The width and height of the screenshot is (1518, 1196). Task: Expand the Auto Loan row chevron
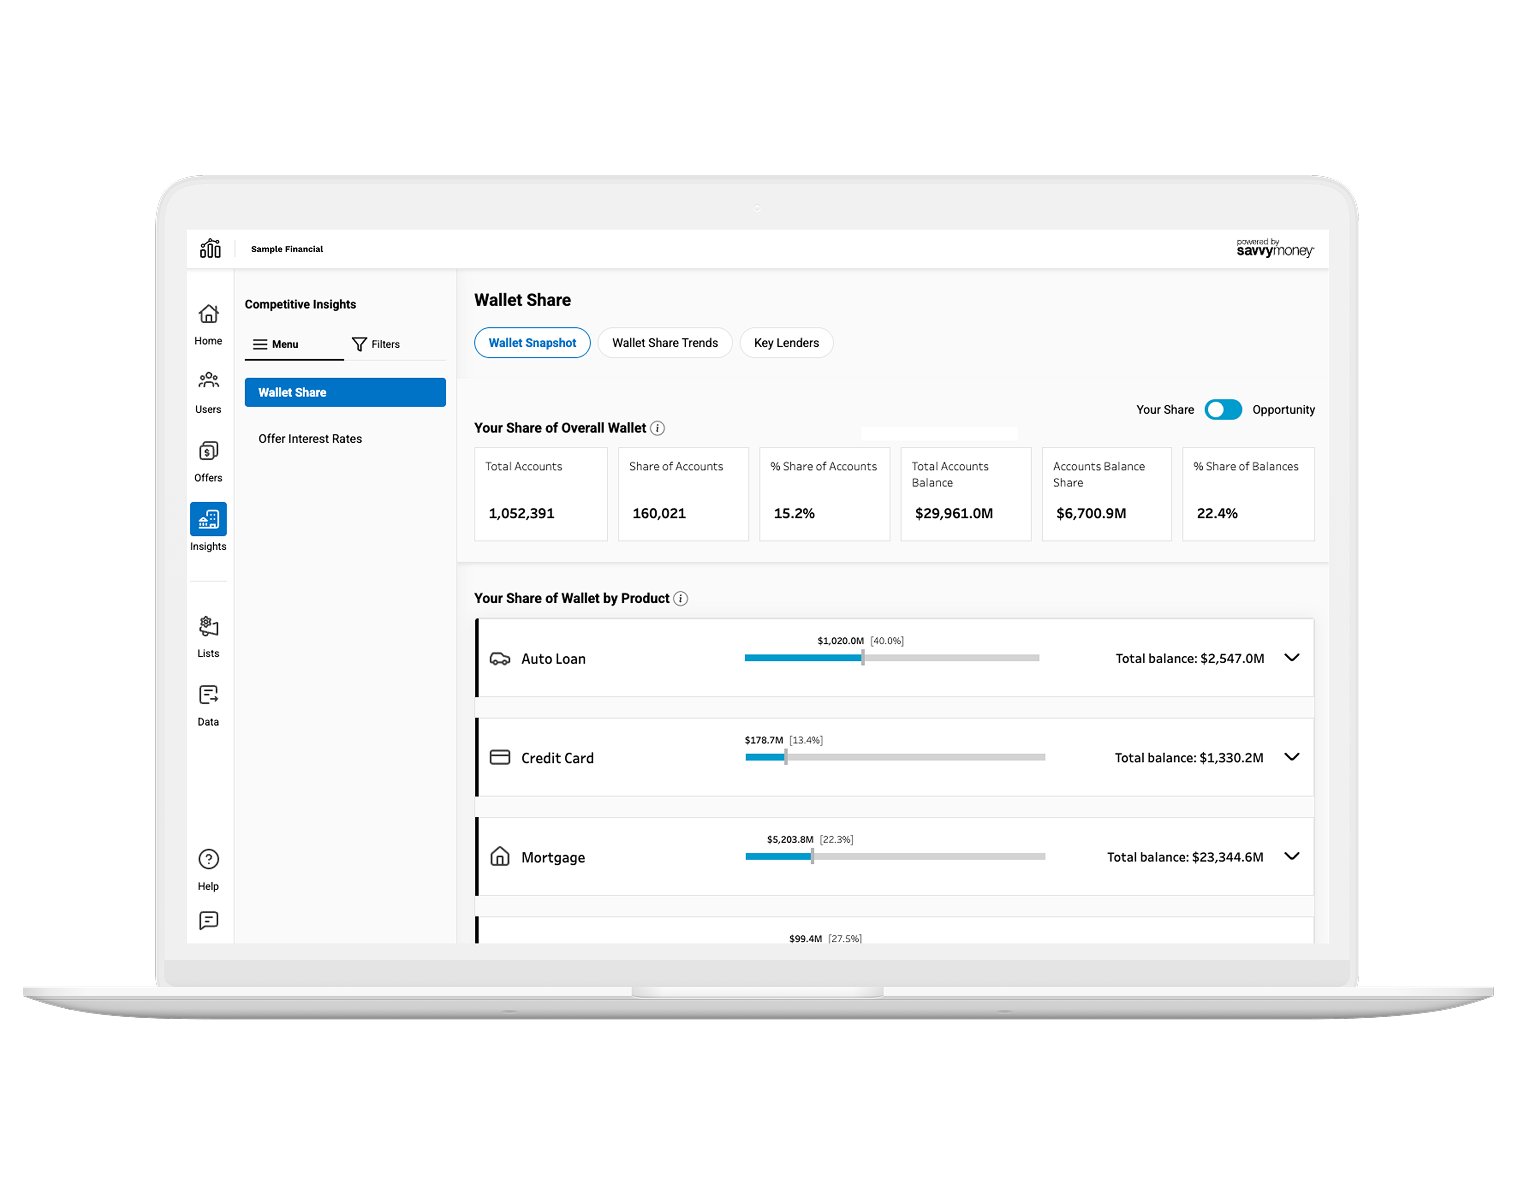[x=1291, y=658]
